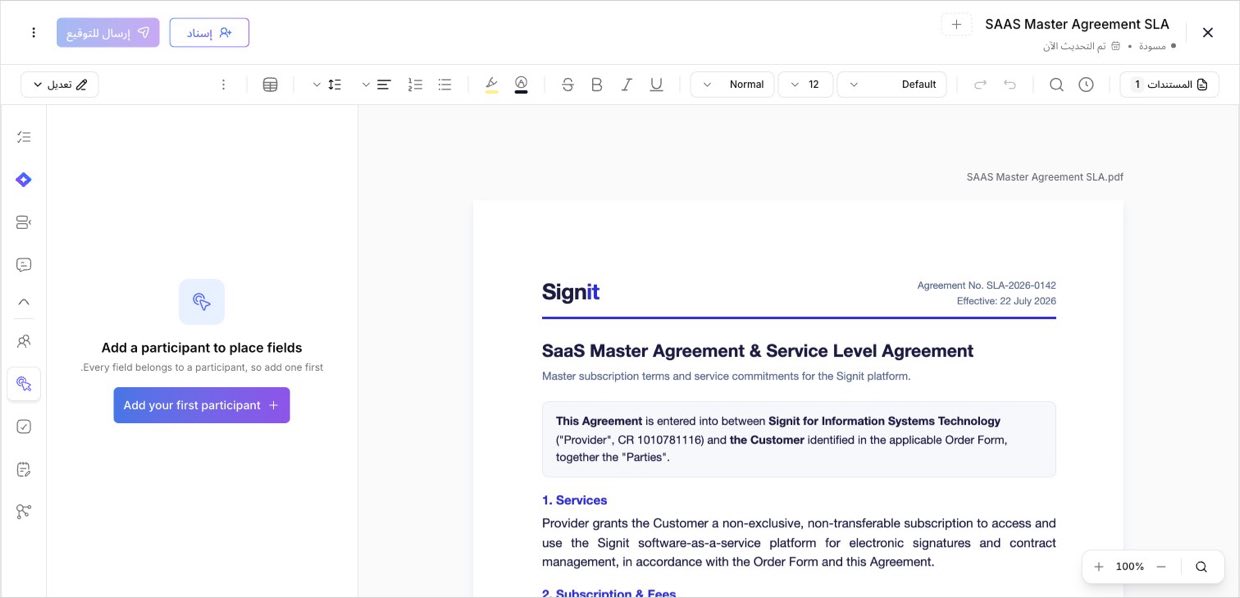
Task: Toggle strikethrough formatting
Action: tap(568, 85)
